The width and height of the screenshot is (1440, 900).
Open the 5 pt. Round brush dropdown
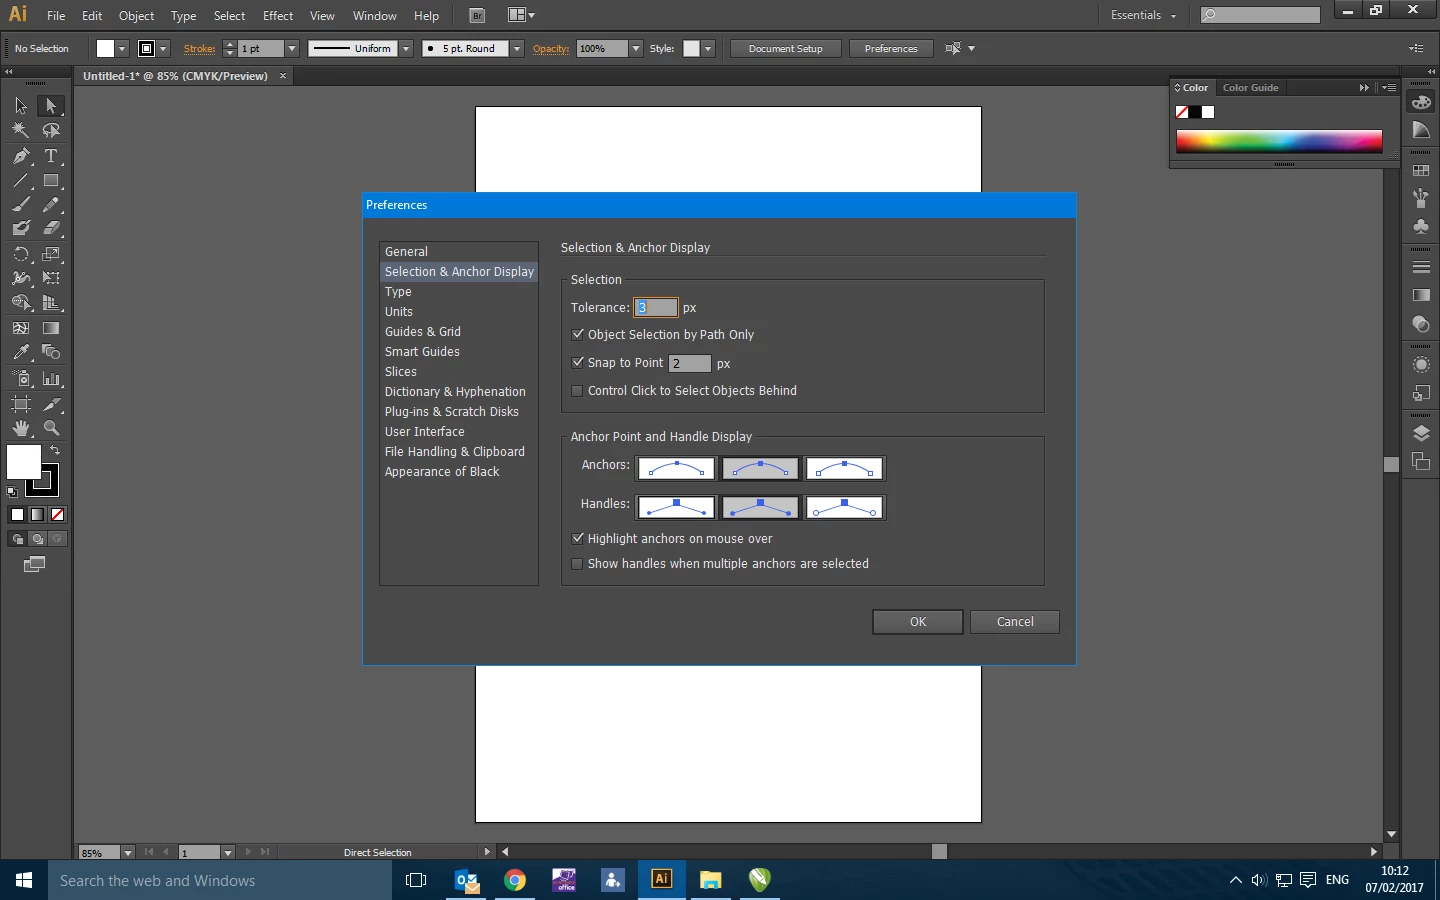[517, 48]
